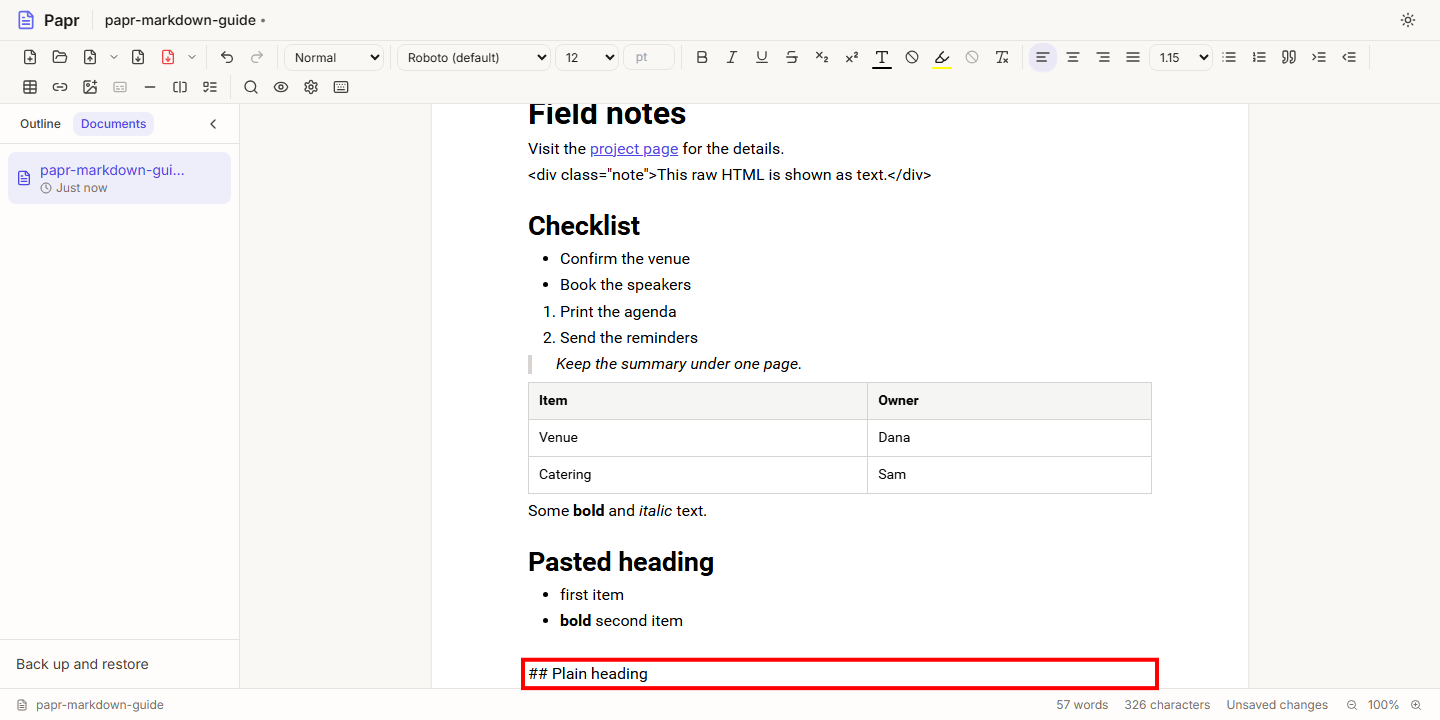This screenshot has height=720, width=1440.
Task: Follow the project page link
Action: (634, 149)
